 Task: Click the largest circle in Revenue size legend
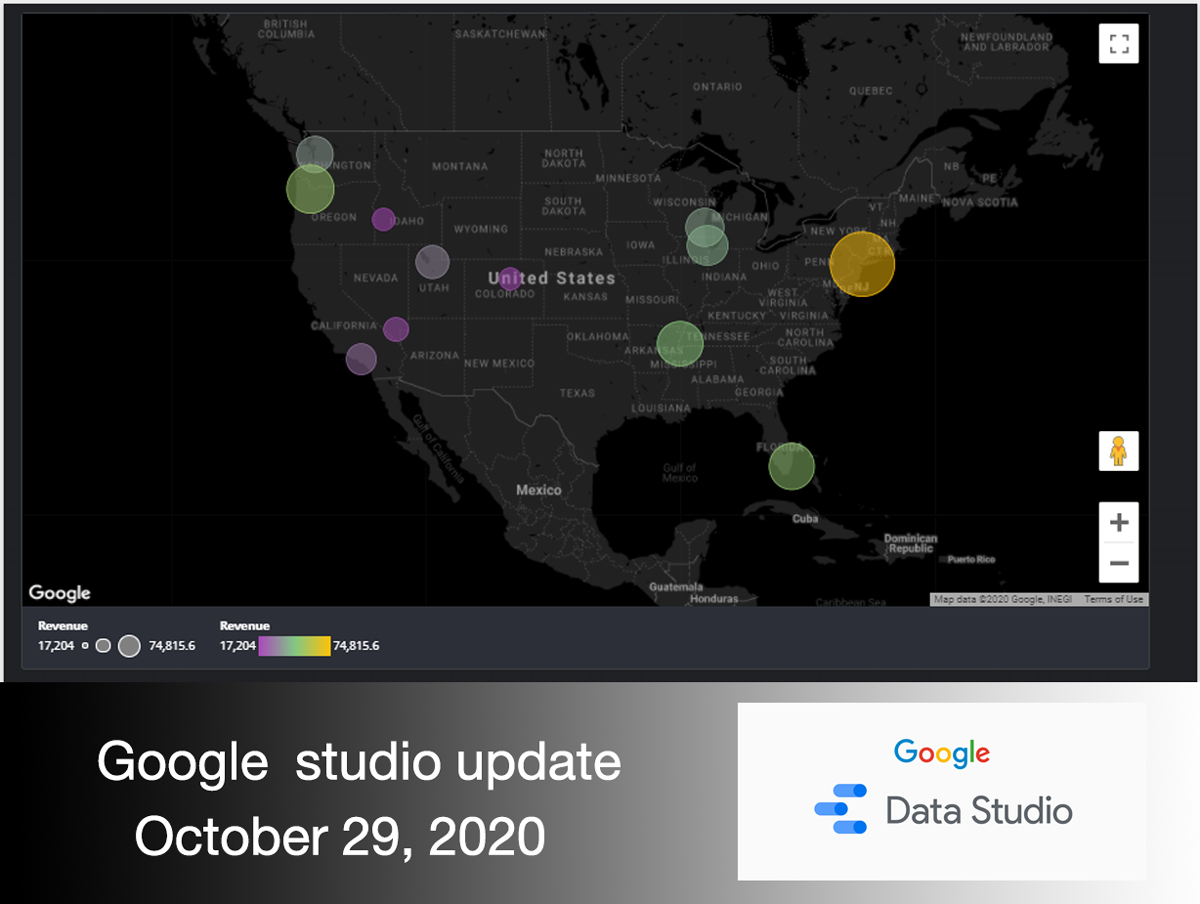click(x=129, y=646)
